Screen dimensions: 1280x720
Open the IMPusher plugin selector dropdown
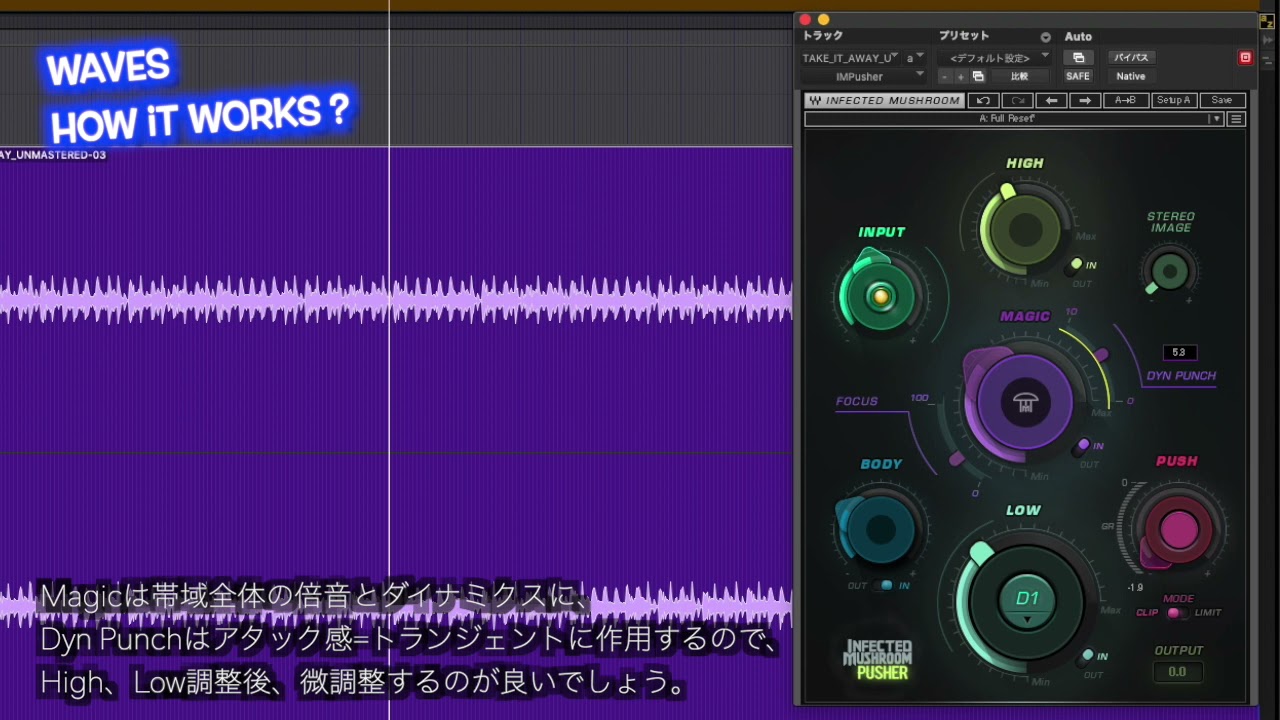864,77
